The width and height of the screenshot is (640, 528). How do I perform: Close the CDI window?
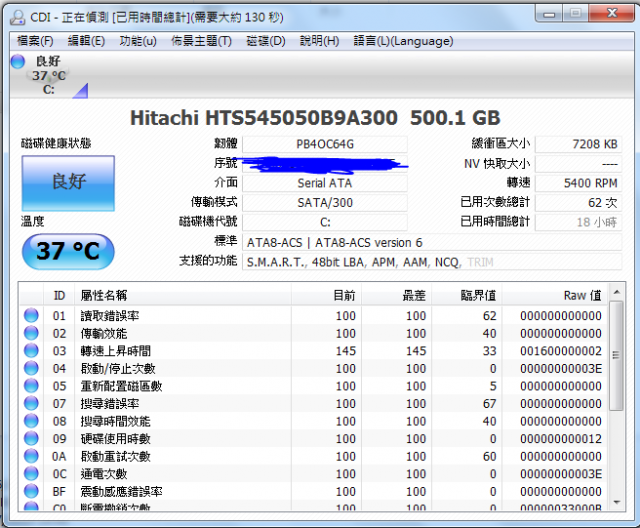pos(611,14)
